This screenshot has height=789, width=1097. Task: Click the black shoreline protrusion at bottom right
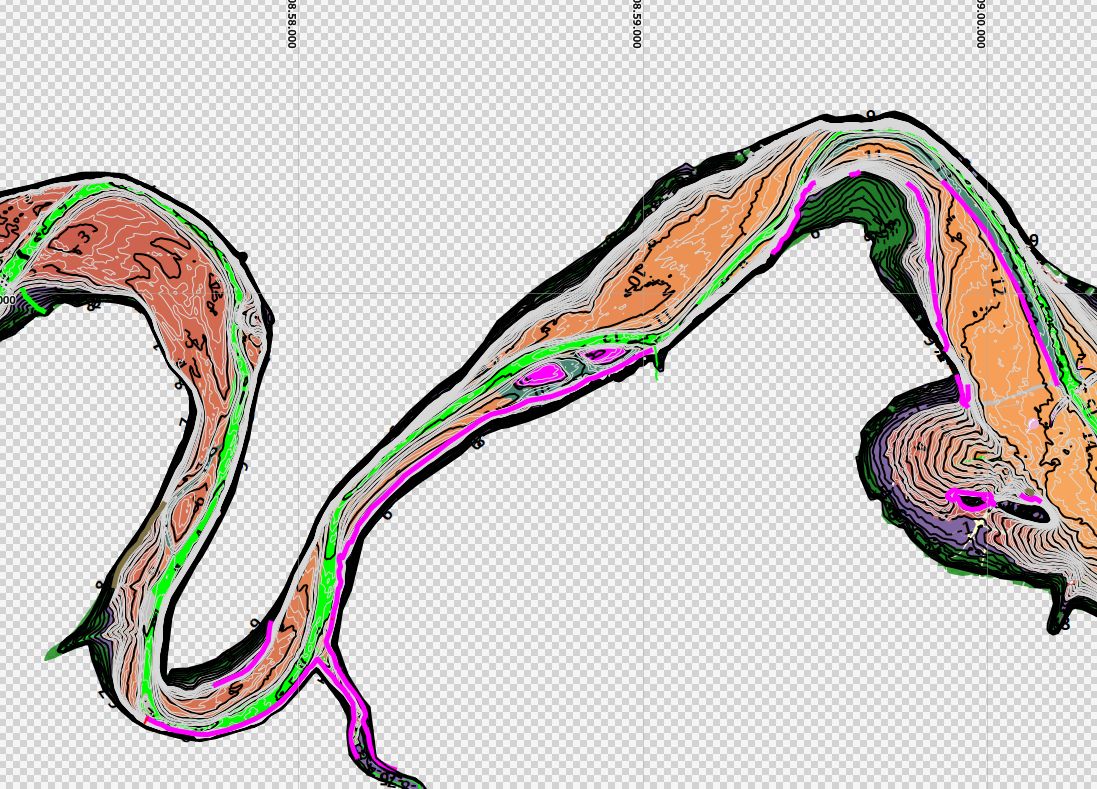1058,618
